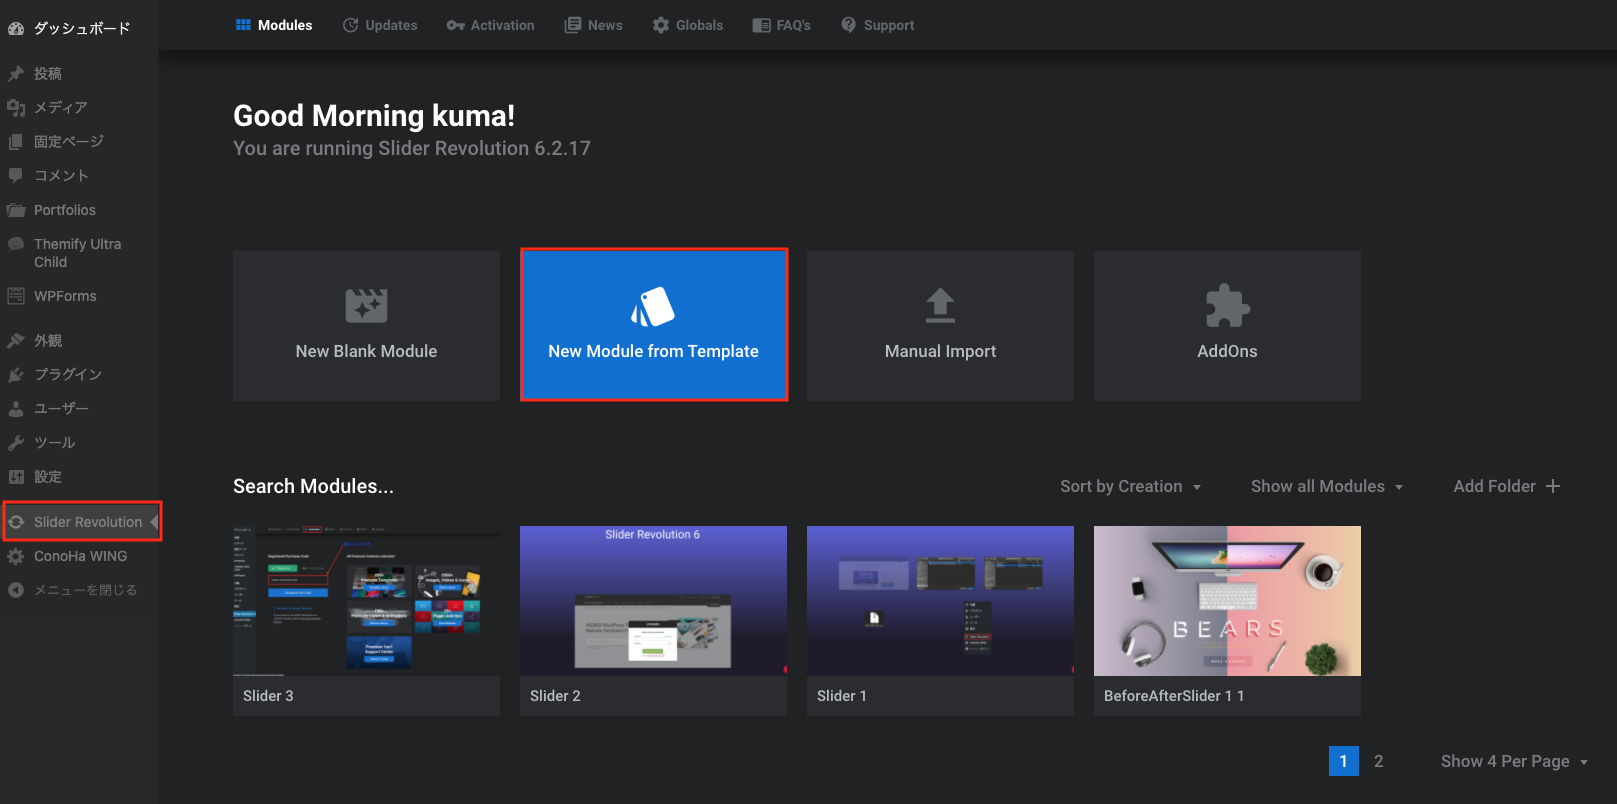Image resolution: width=1617 pixels, height=804 pixels.
Task: Select the Slider 2 module thumbnail
Action: (x=653, y=601)
